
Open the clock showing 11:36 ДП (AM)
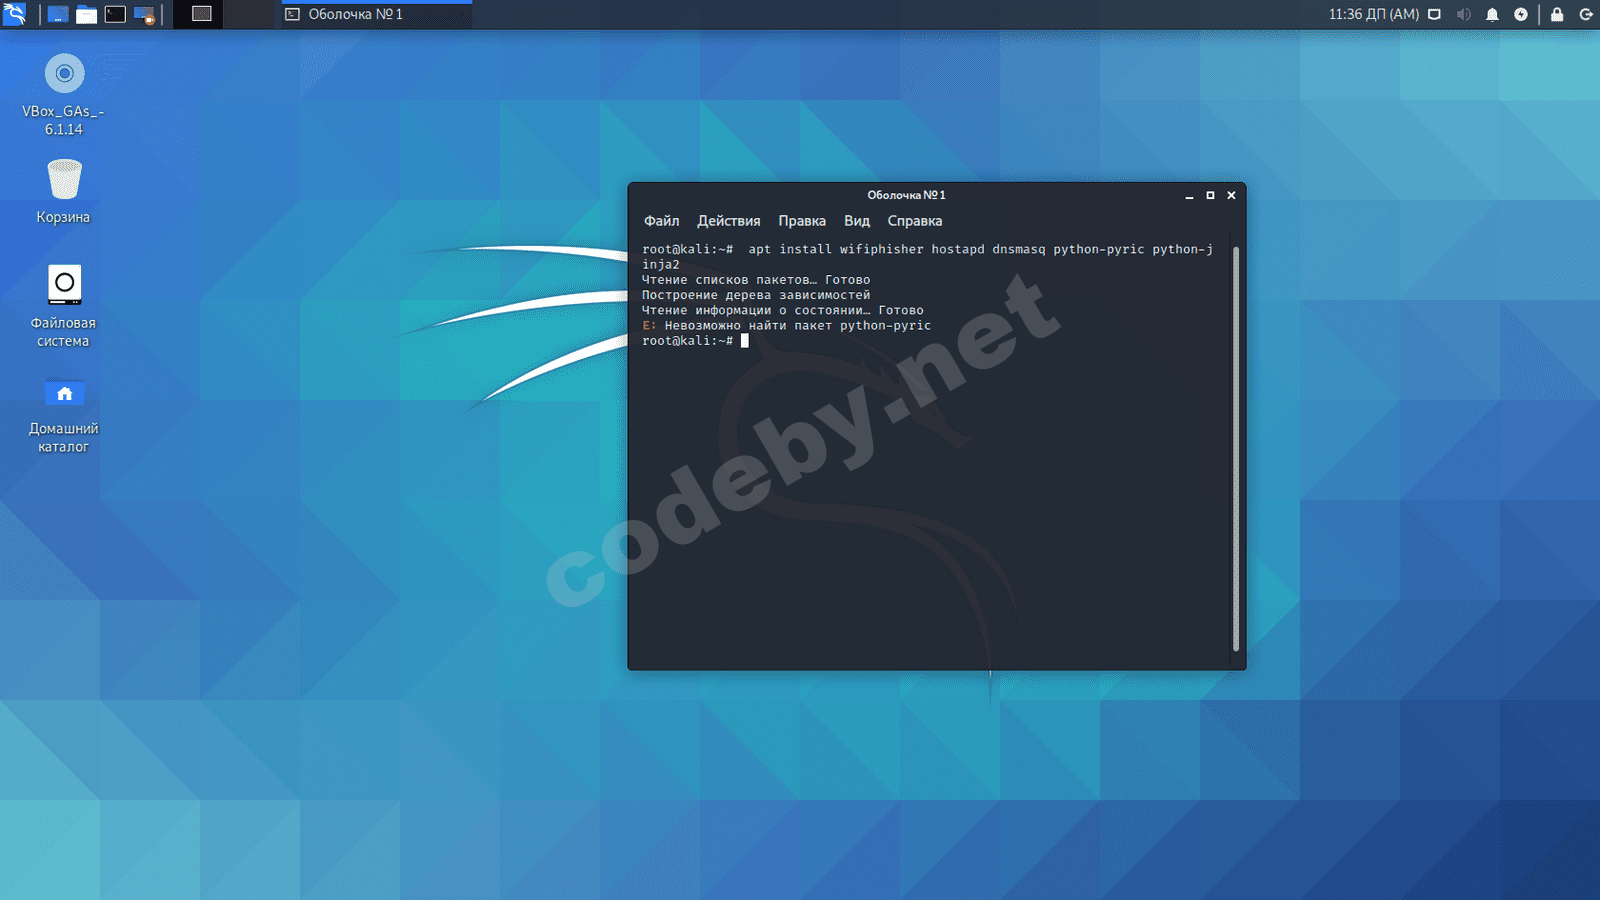(x=1373, y=14)
